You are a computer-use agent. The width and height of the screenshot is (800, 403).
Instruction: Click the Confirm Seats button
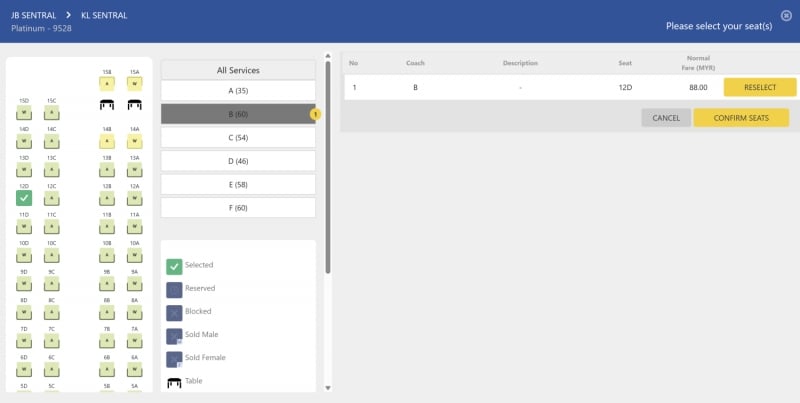coord(741,118)
